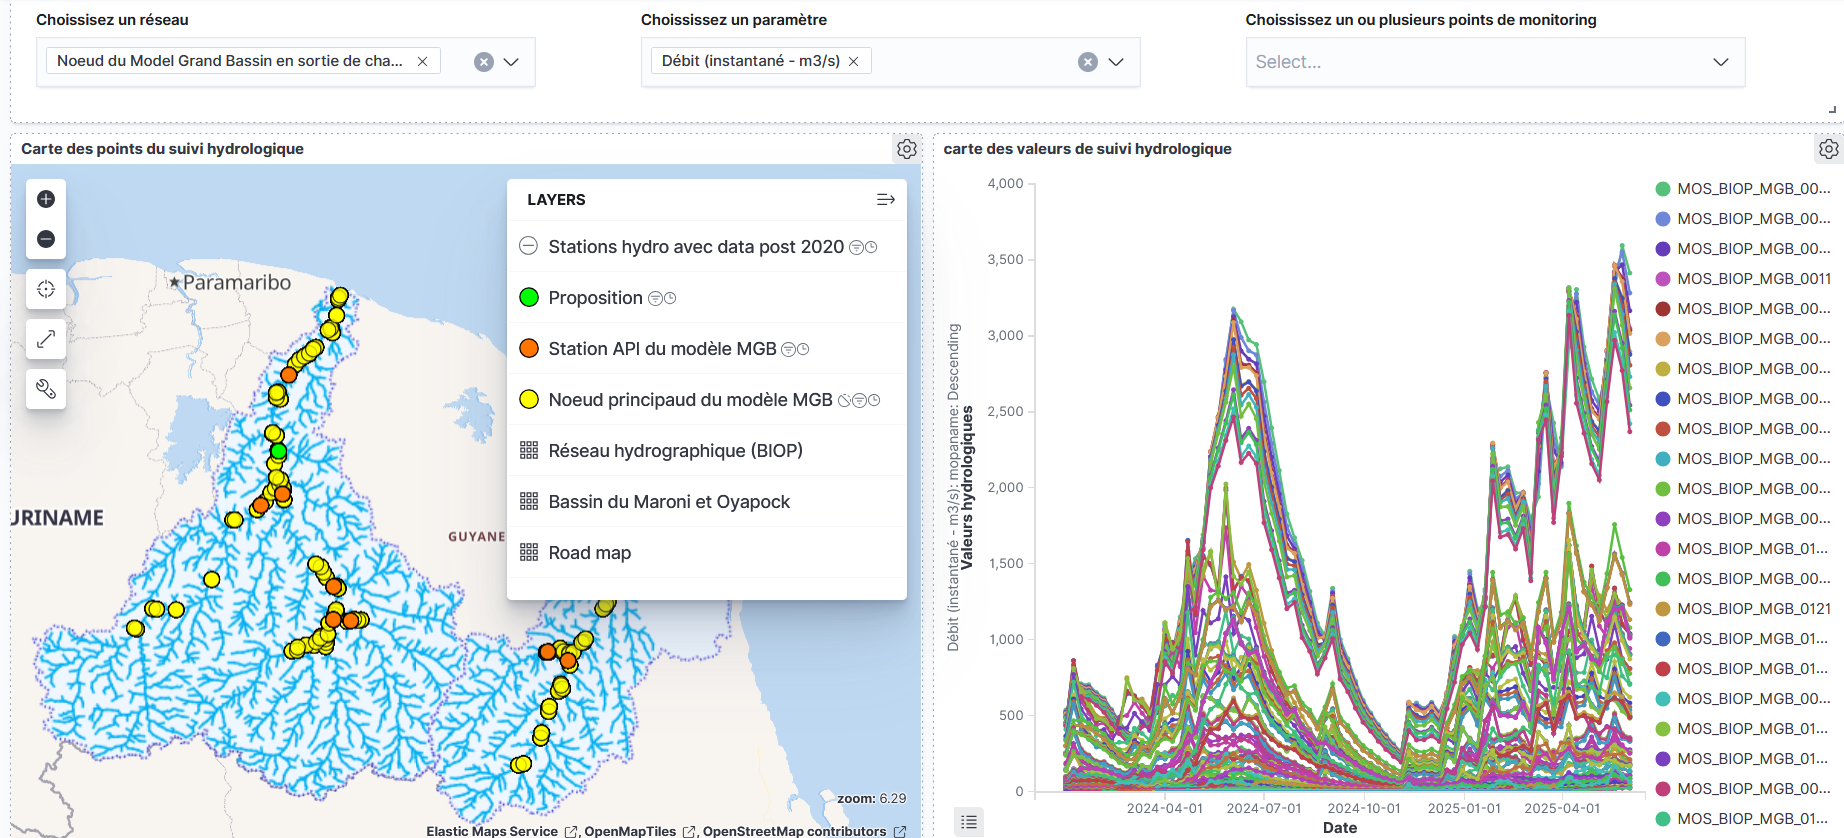Click filter icon beside Stations hydro layer
The width and height of the screenshot is (1844, 838).
coord(856,247)
